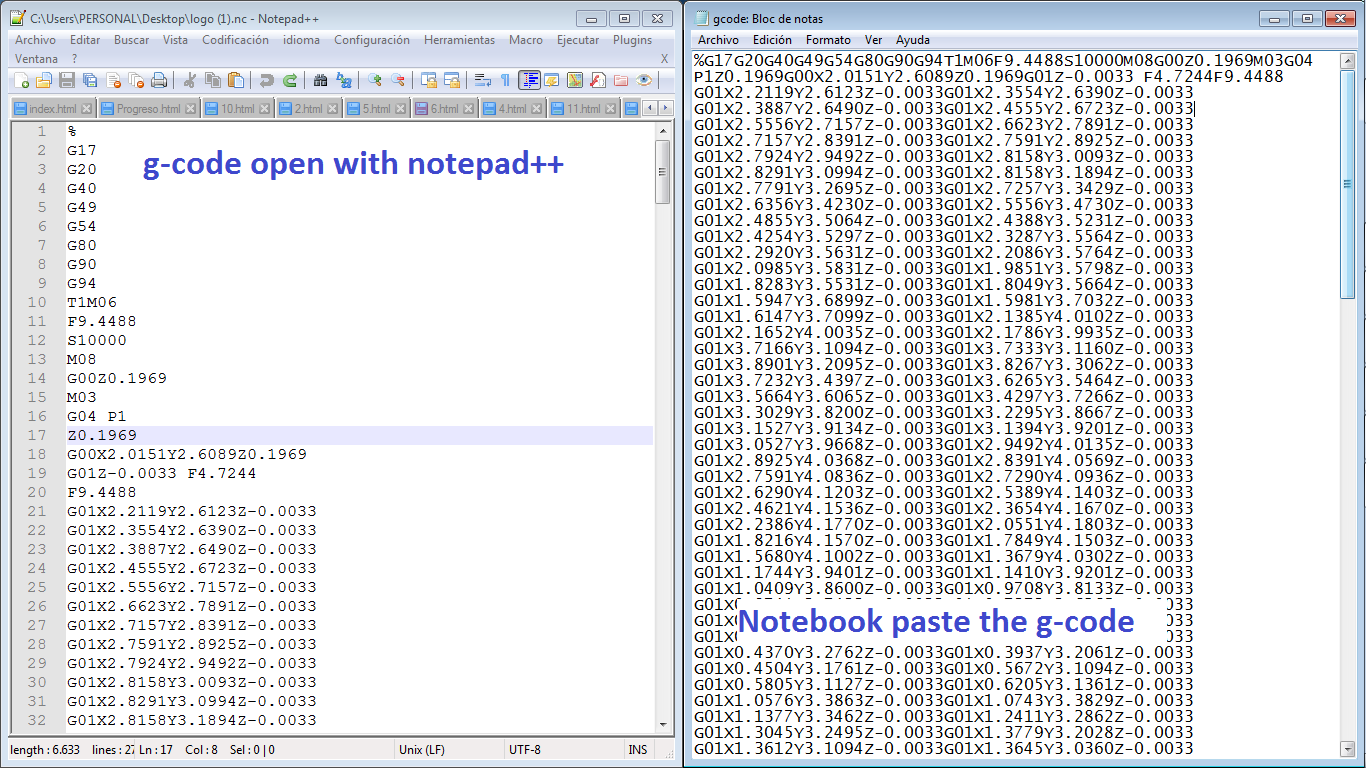Save all open files in Notepad++
The image size is (1366, 768).
[x=90, y=80]
